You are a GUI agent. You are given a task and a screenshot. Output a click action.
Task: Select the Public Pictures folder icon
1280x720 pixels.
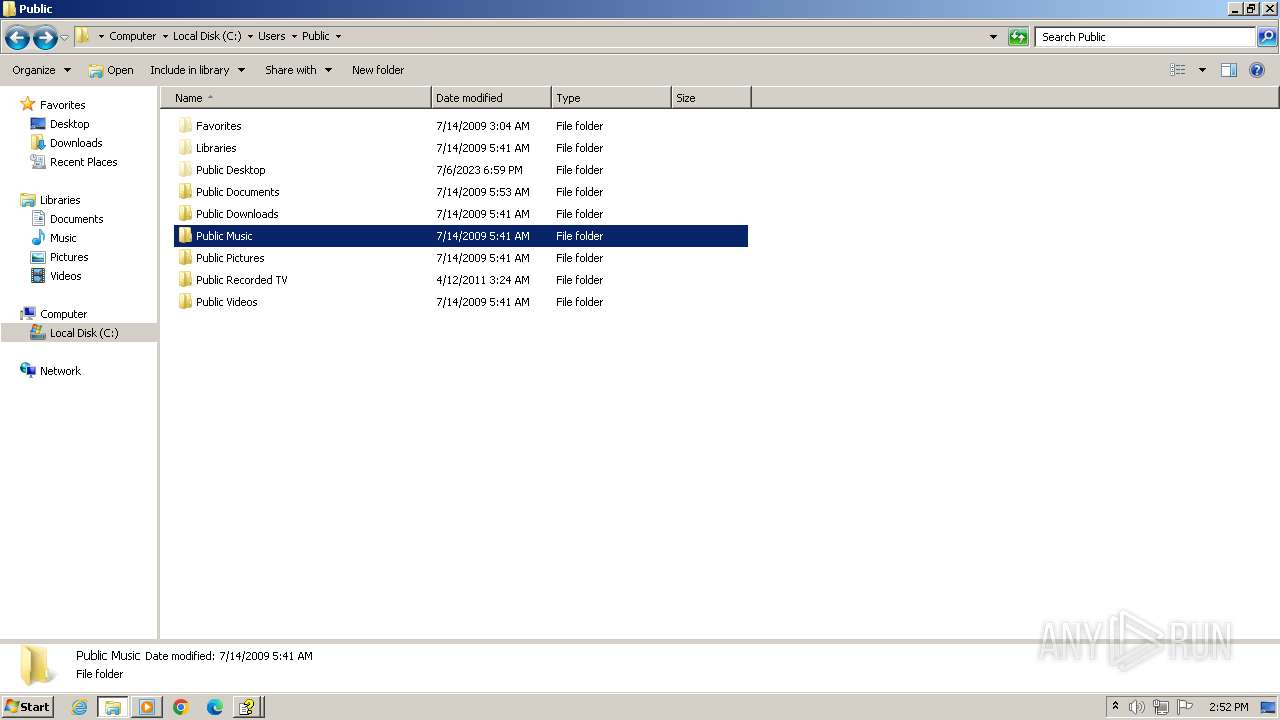pyautogui.click(x=185, y=258)
